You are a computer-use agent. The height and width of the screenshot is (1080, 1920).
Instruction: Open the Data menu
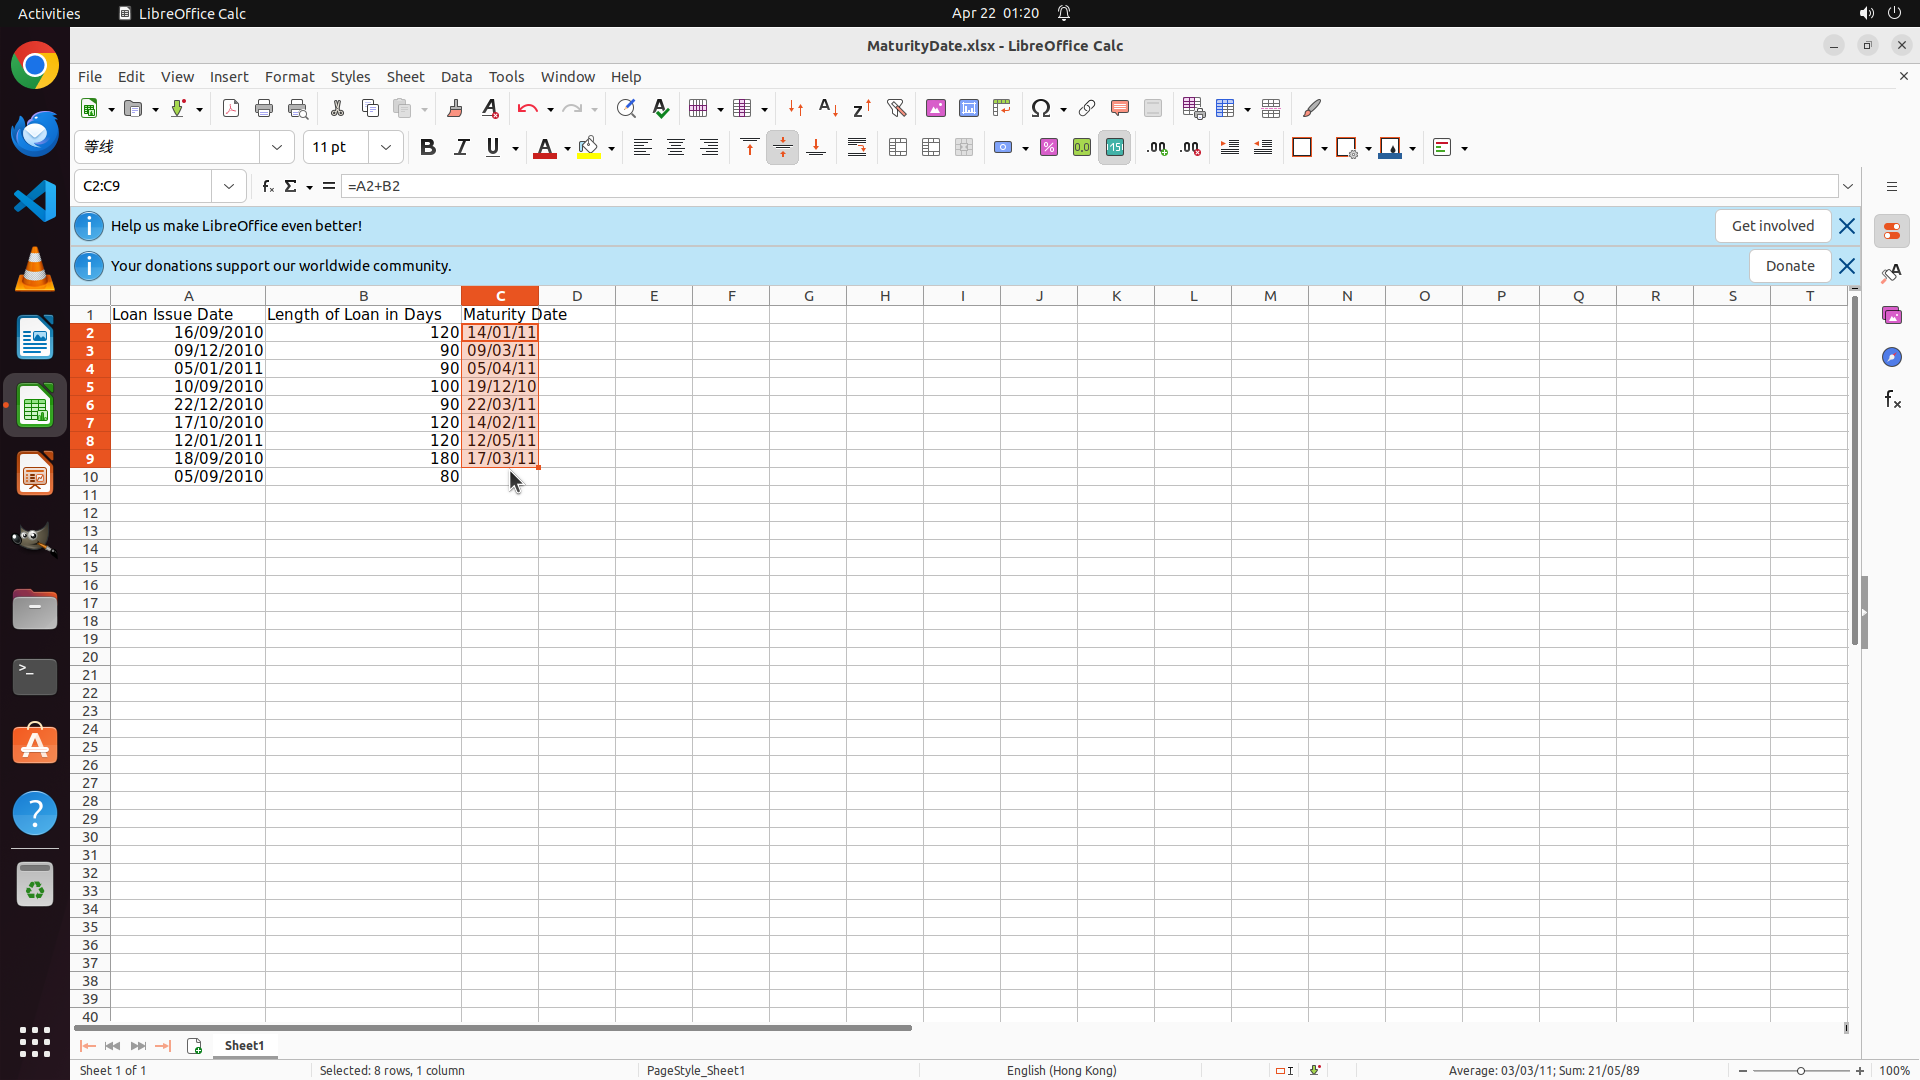(x=456, y=77)
